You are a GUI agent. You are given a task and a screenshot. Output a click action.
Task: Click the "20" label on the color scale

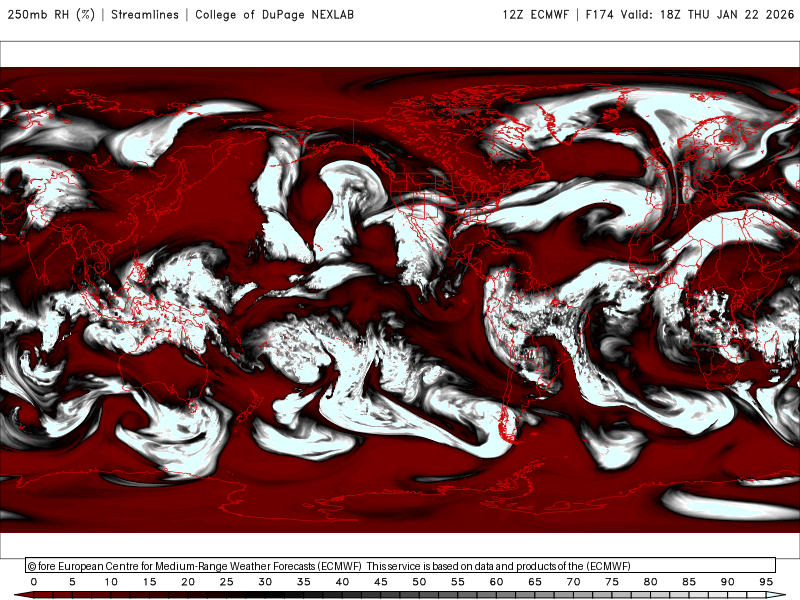[188, 582]
